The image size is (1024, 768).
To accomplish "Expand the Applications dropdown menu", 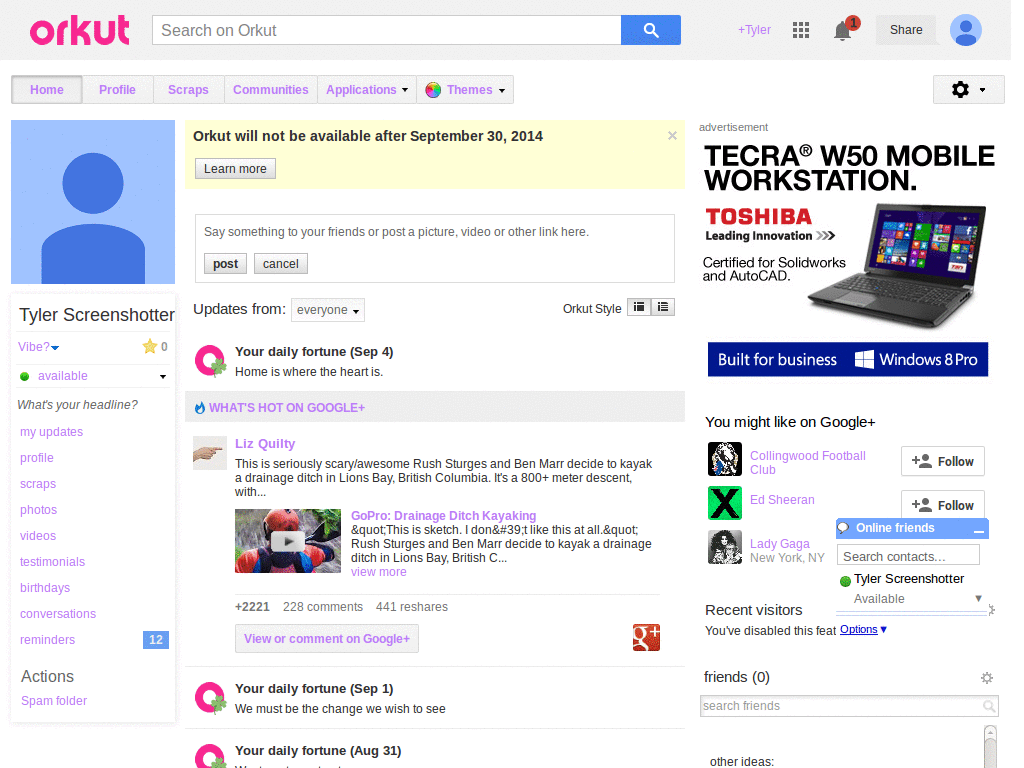I will pyautogui.click(x=367, y=89).
